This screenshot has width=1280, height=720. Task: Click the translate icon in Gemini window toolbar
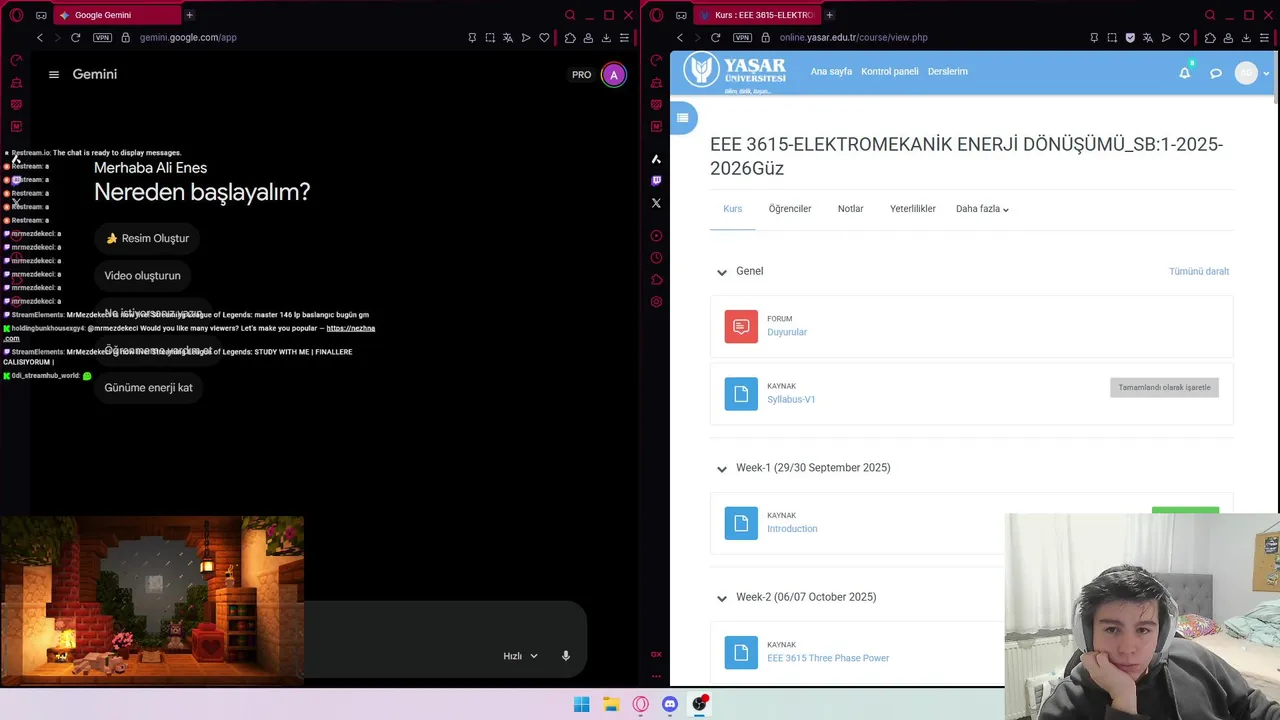(x=508, y=37)
